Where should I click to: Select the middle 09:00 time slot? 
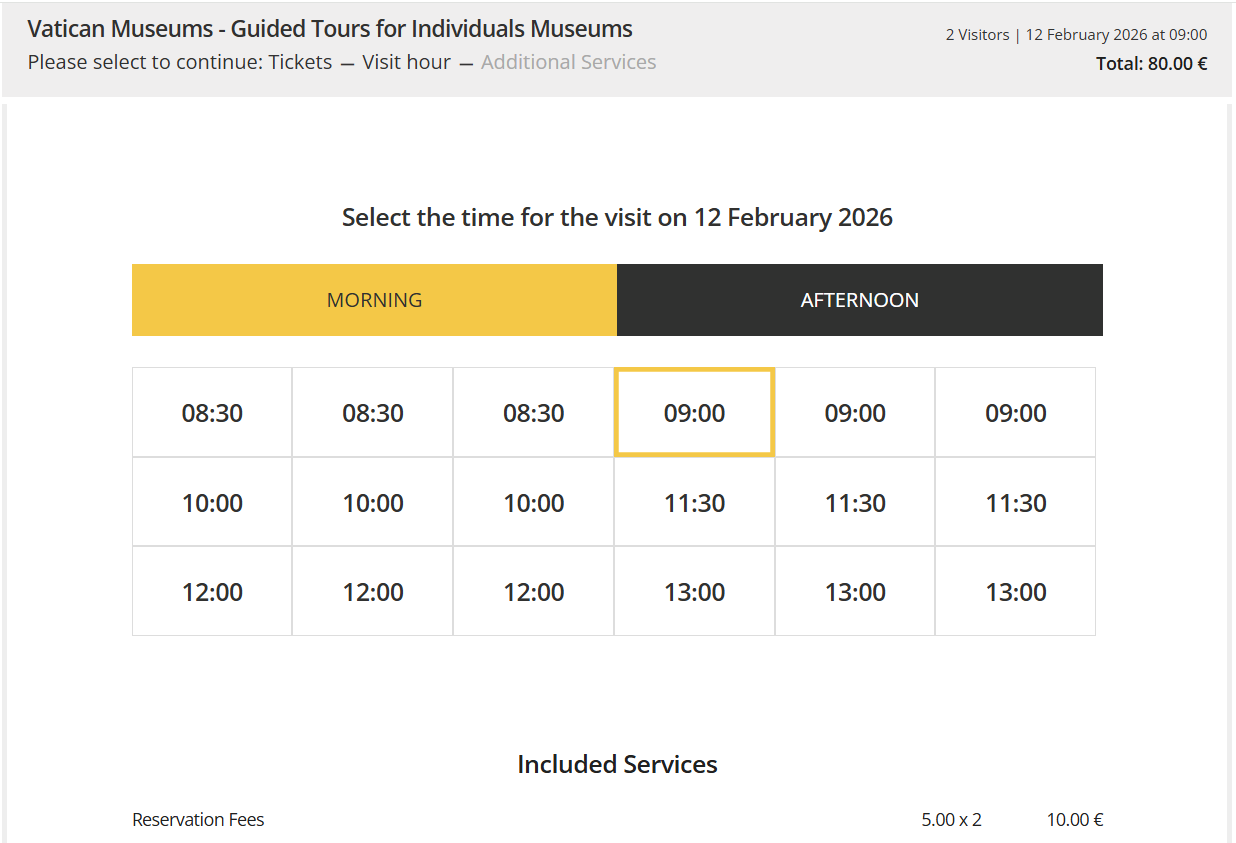(855, 413)
